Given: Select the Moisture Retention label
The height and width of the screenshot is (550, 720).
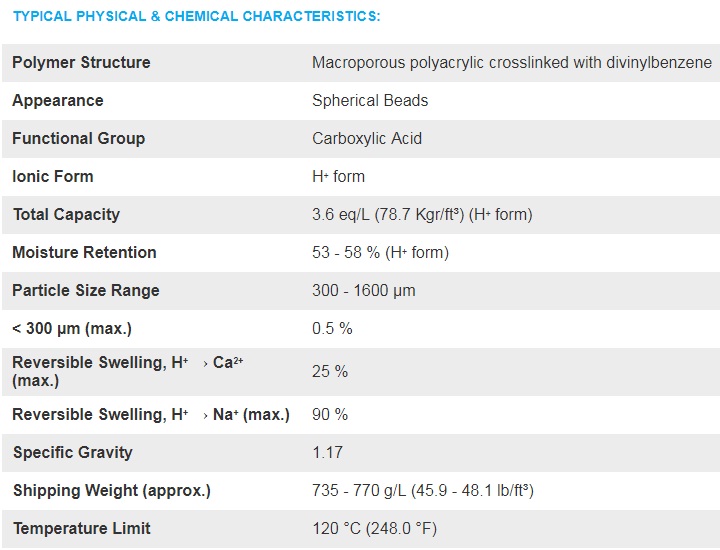Looking at the screenshot, I should 84,253.
